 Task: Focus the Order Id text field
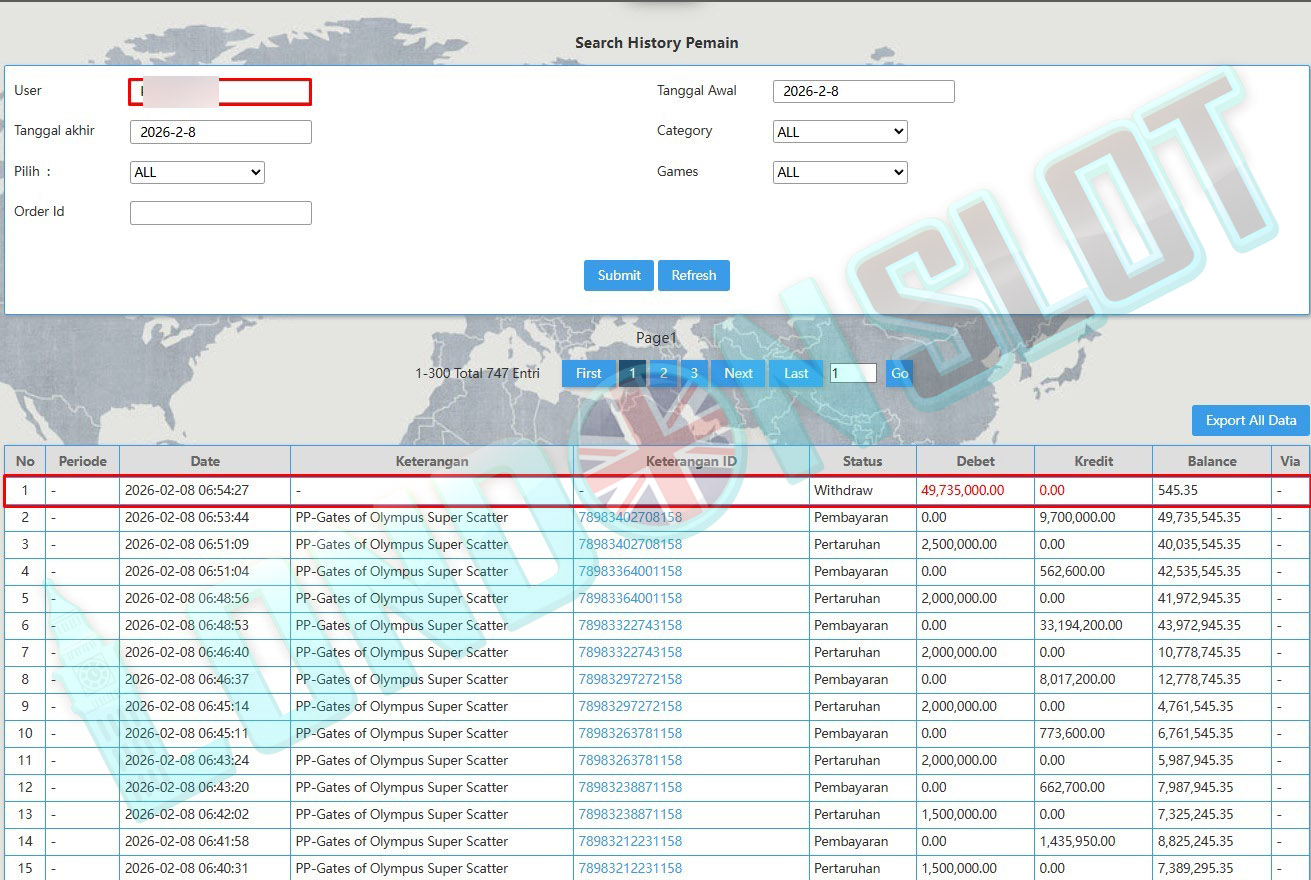pos(220,213)
